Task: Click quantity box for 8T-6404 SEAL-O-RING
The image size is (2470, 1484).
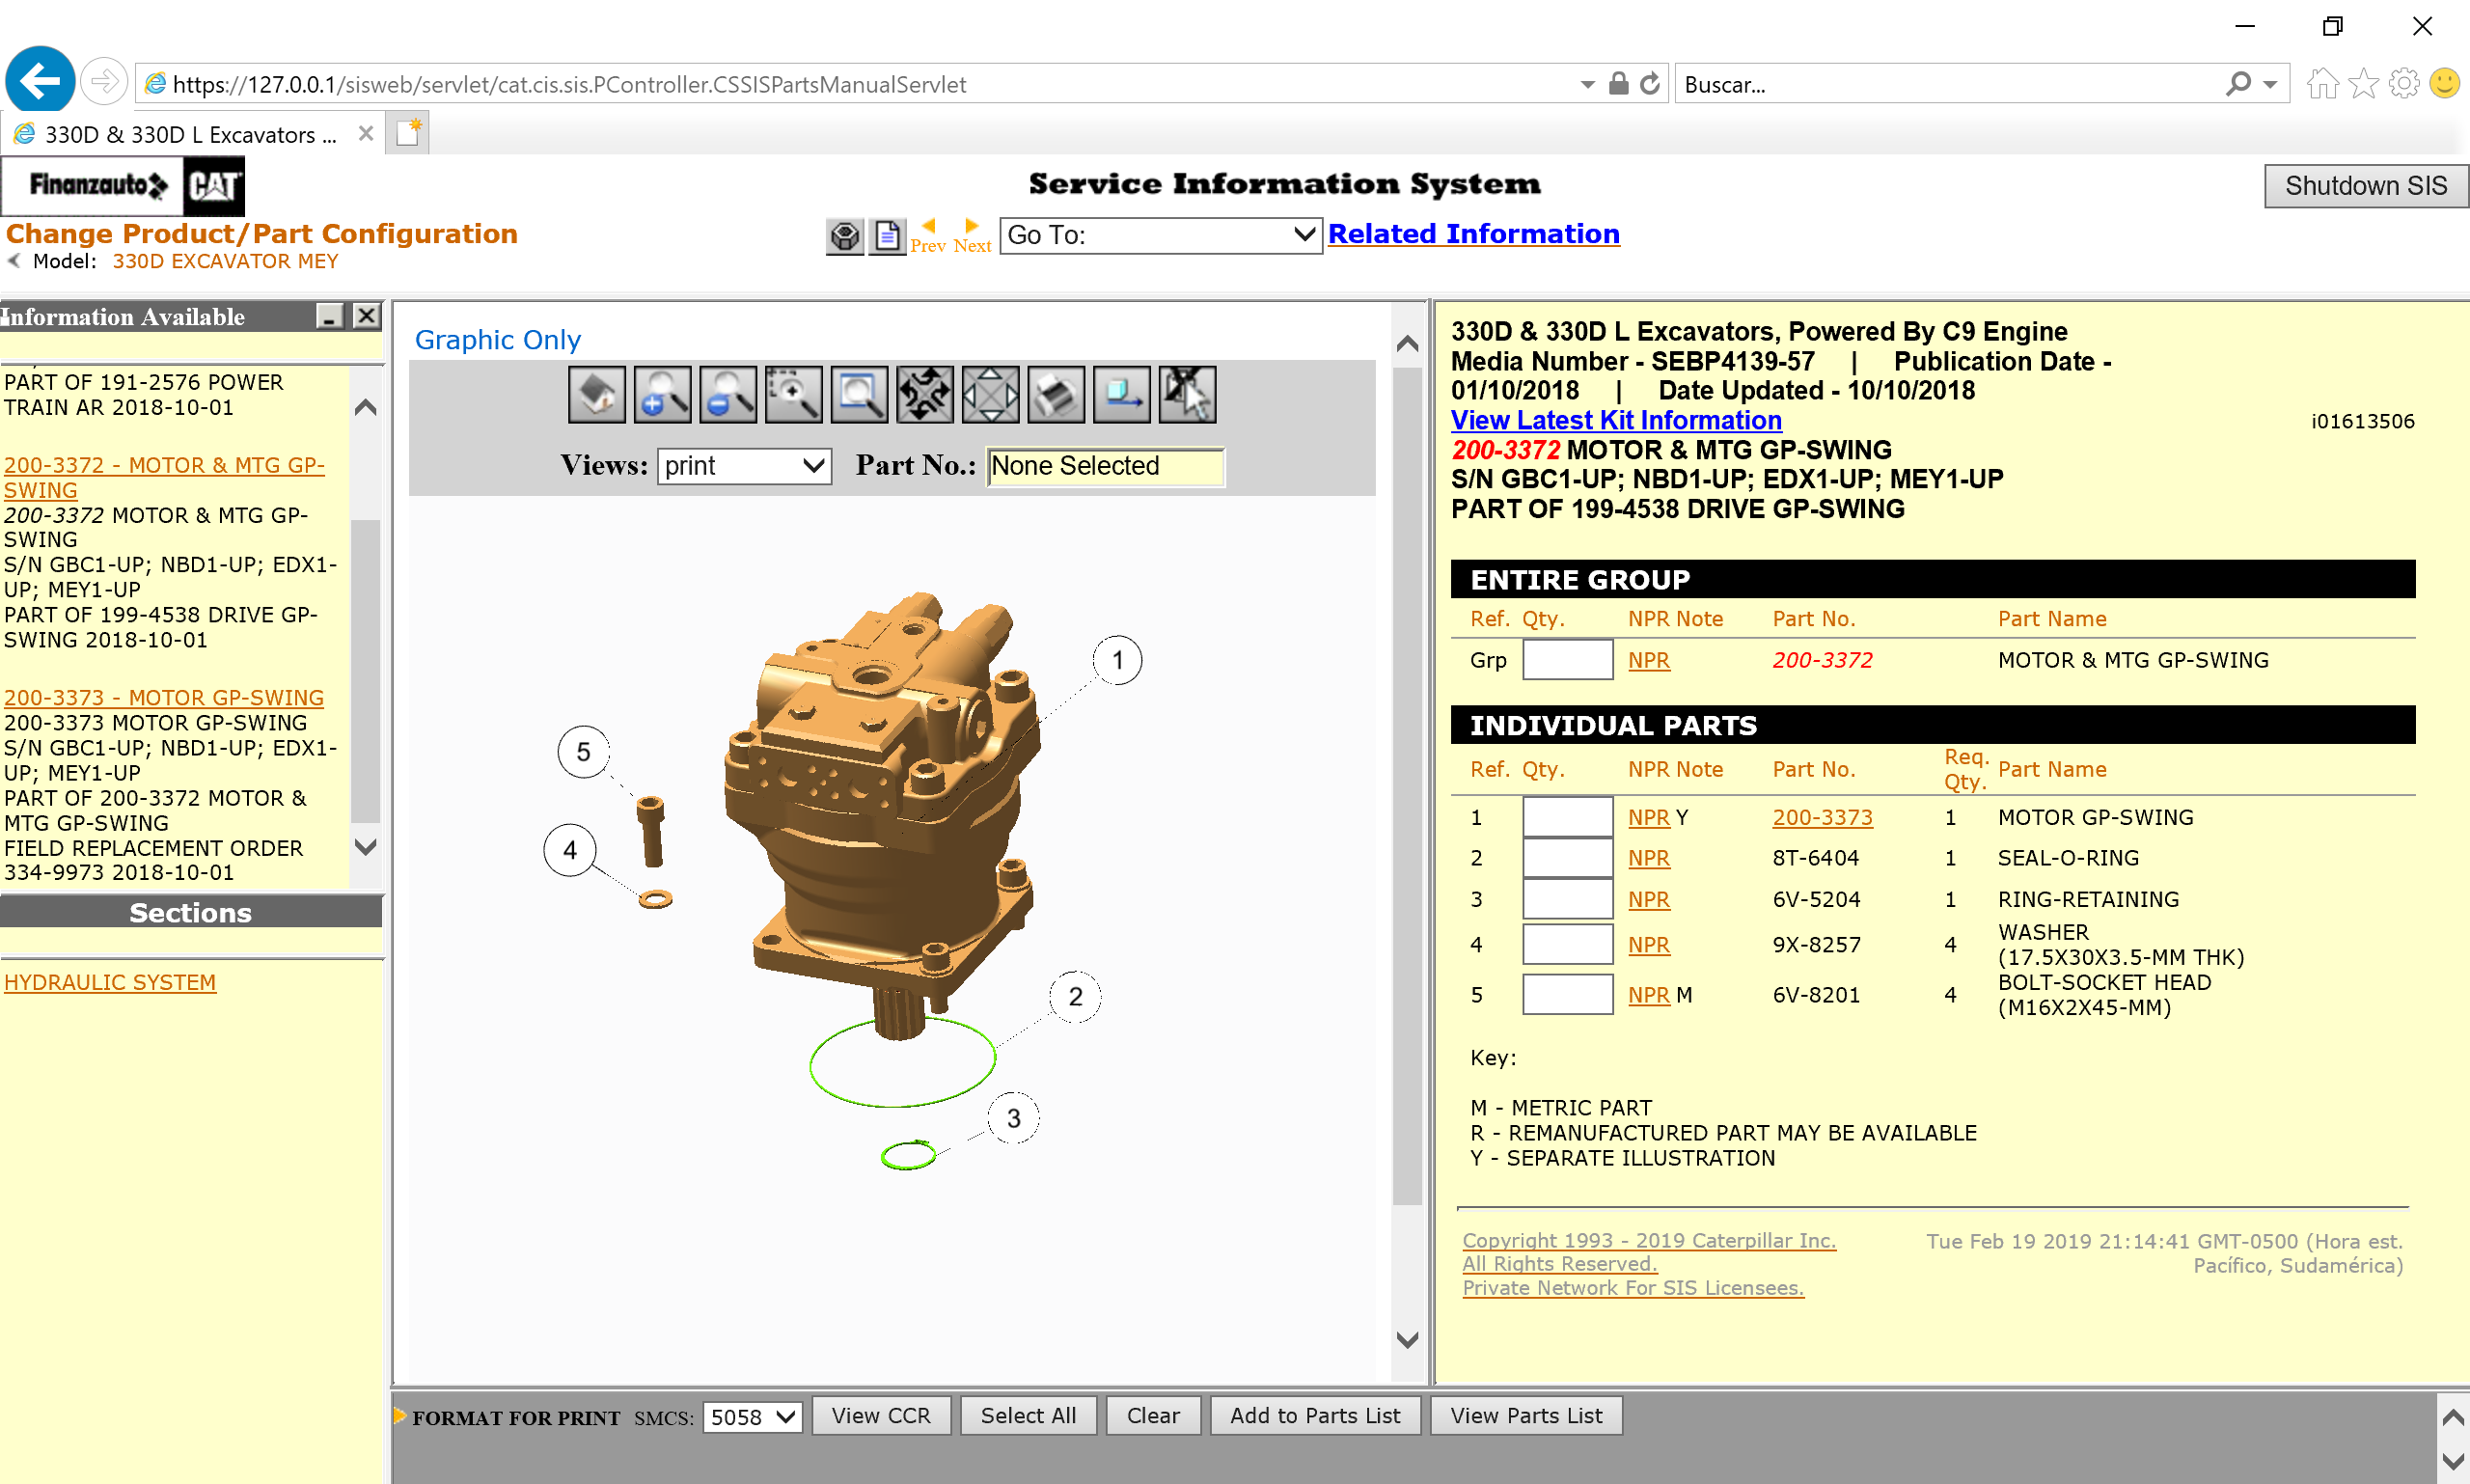Action: coord(1566,858)
